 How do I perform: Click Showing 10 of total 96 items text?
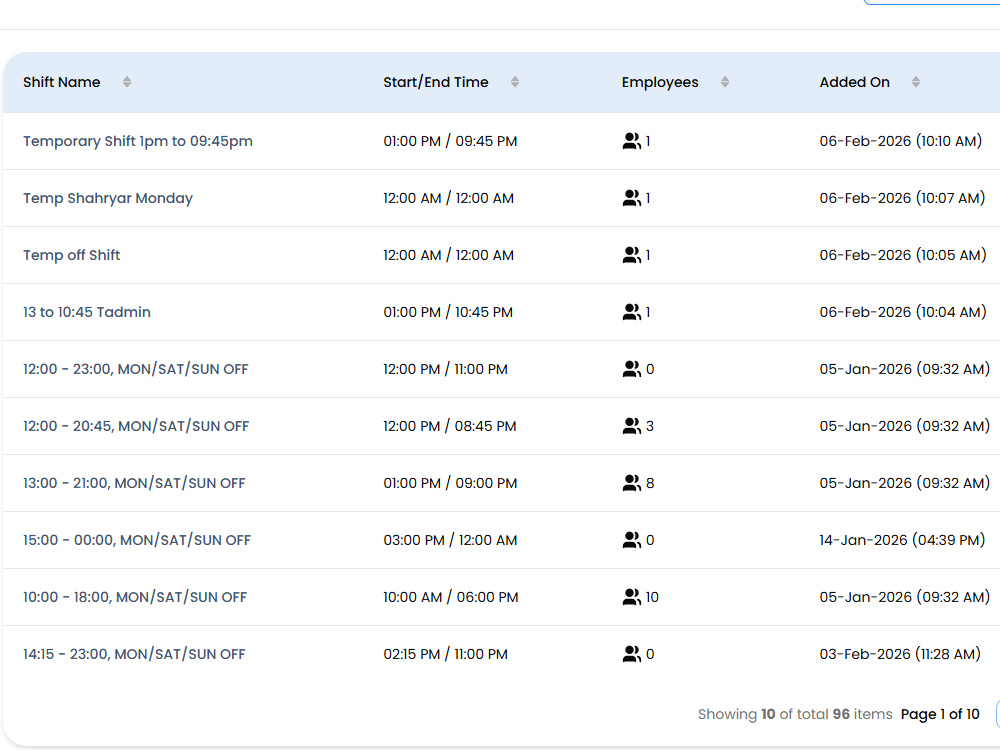(x=795, y=714)
